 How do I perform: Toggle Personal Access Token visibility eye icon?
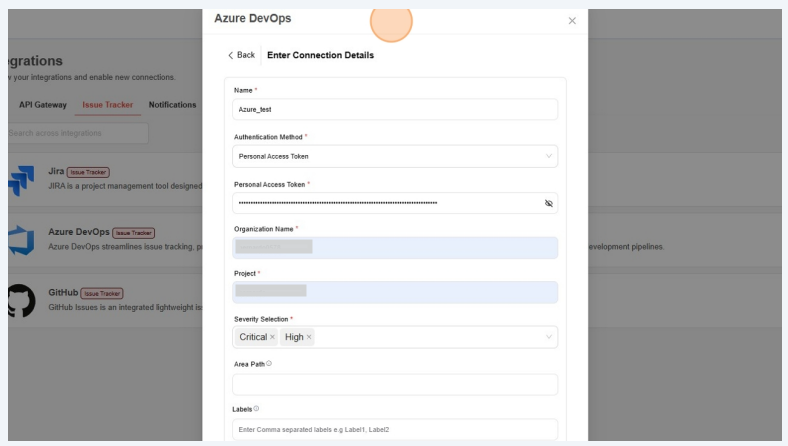[548, 203]
